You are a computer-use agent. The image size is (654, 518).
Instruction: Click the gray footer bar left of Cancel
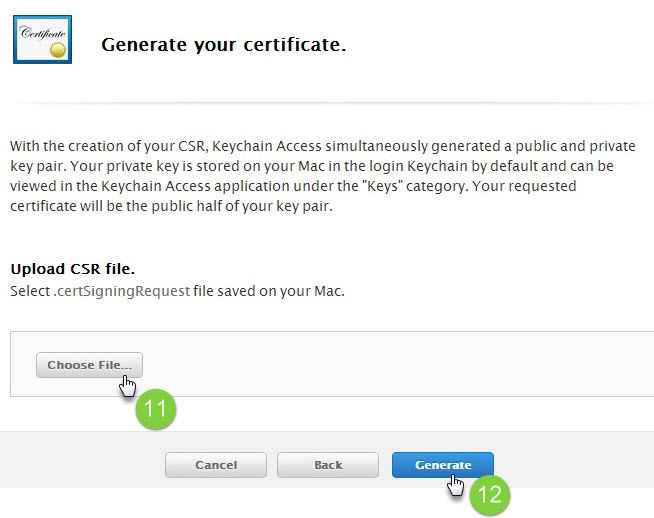80,465
